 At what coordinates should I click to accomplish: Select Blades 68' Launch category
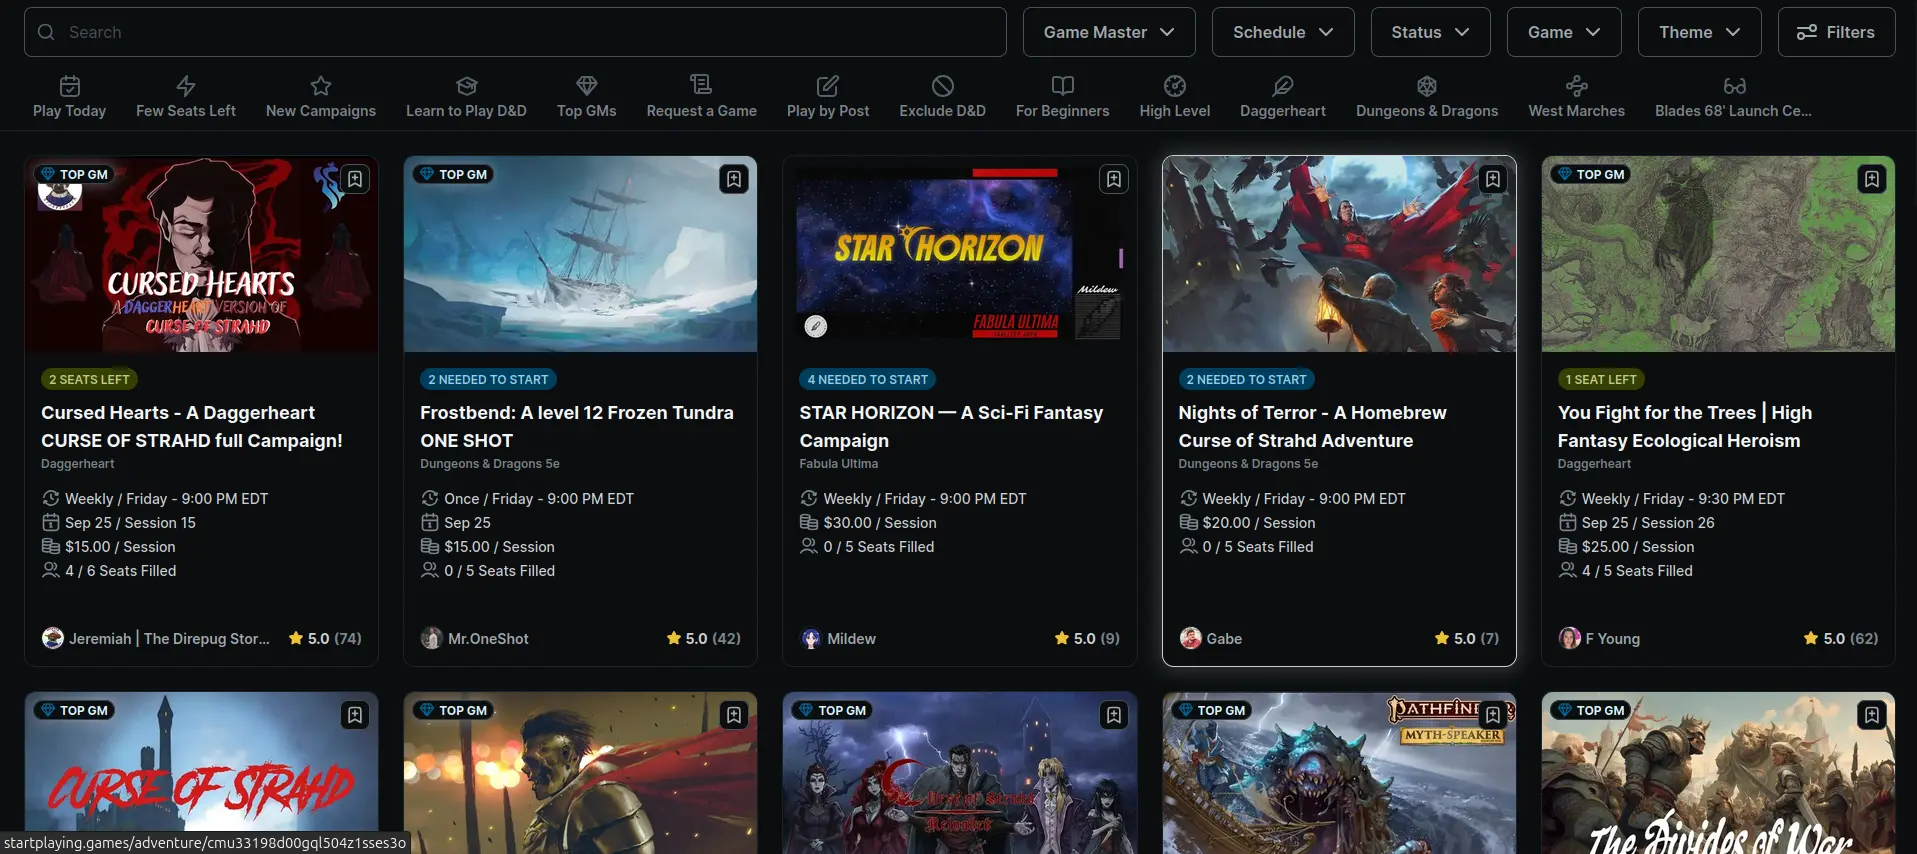[x=1733, y=97]
